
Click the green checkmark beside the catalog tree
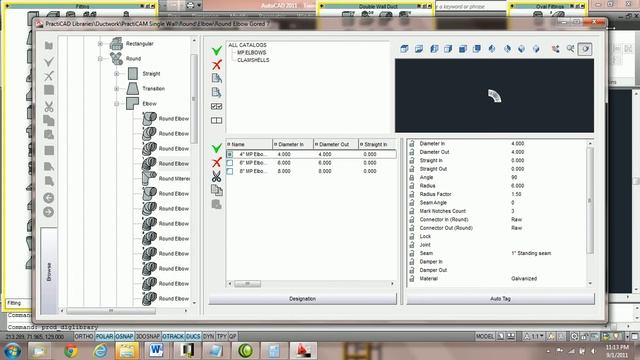(217, 51)
